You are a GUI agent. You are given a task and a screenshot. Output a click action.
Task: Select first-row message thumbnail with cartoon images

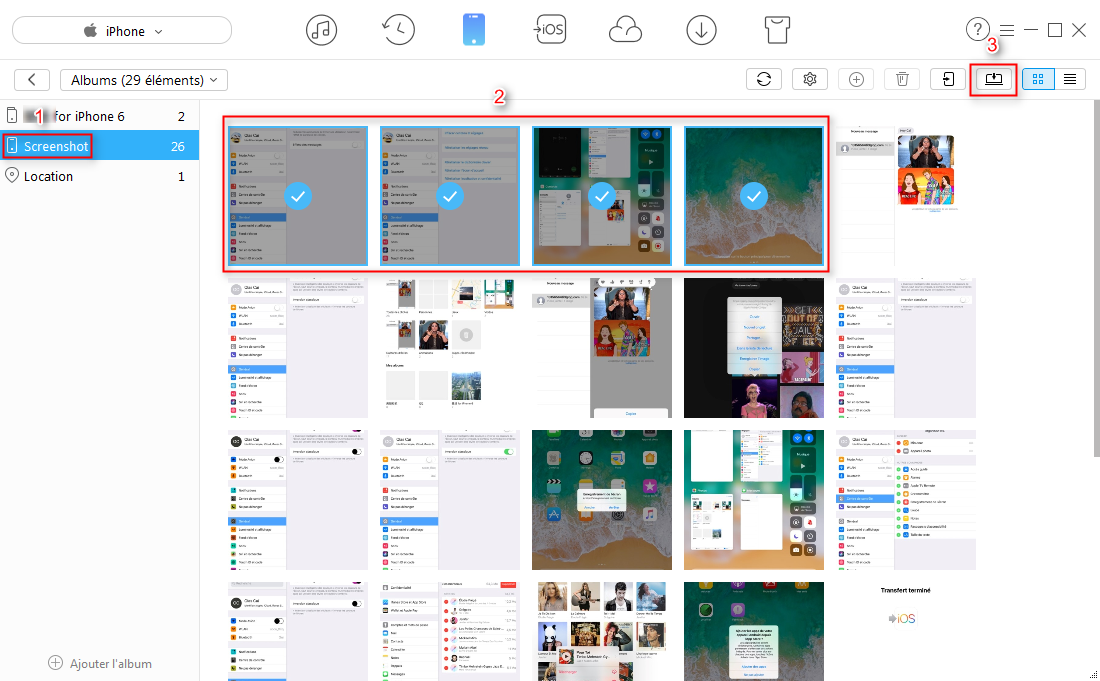[906, 196]
